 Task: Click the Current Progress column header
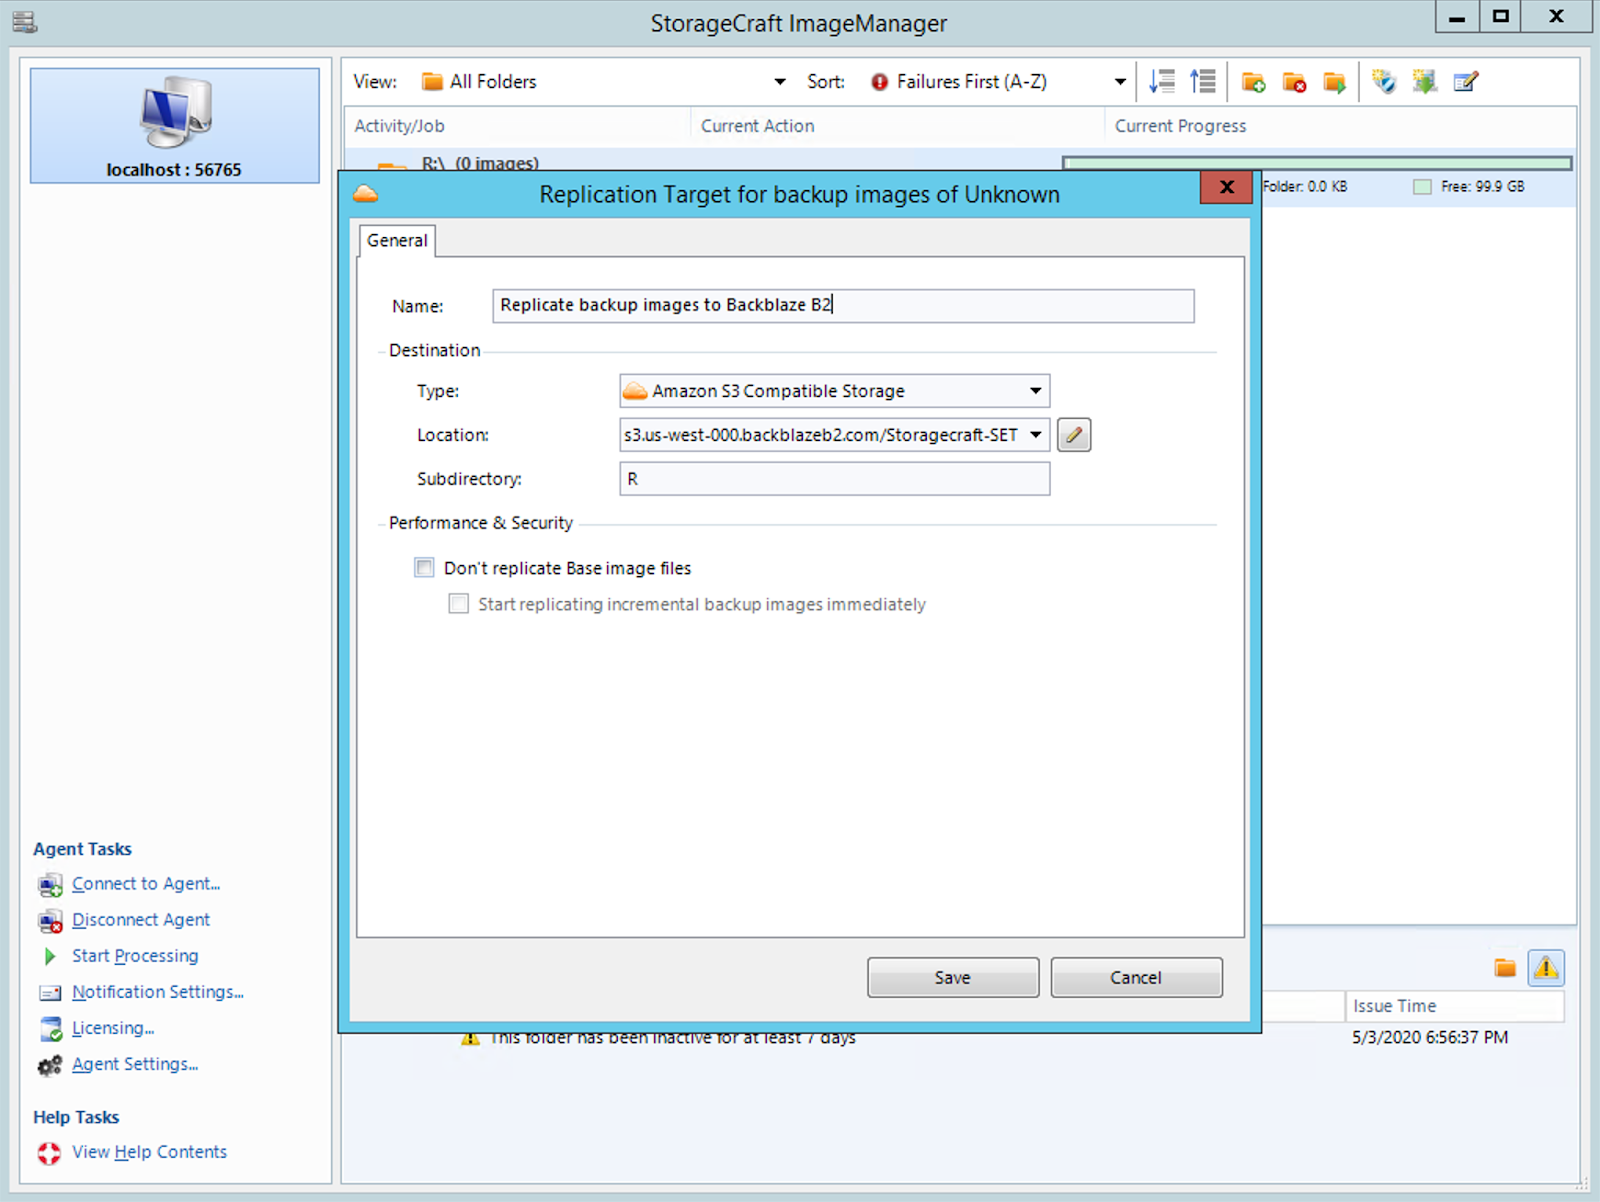point(1340,126)
